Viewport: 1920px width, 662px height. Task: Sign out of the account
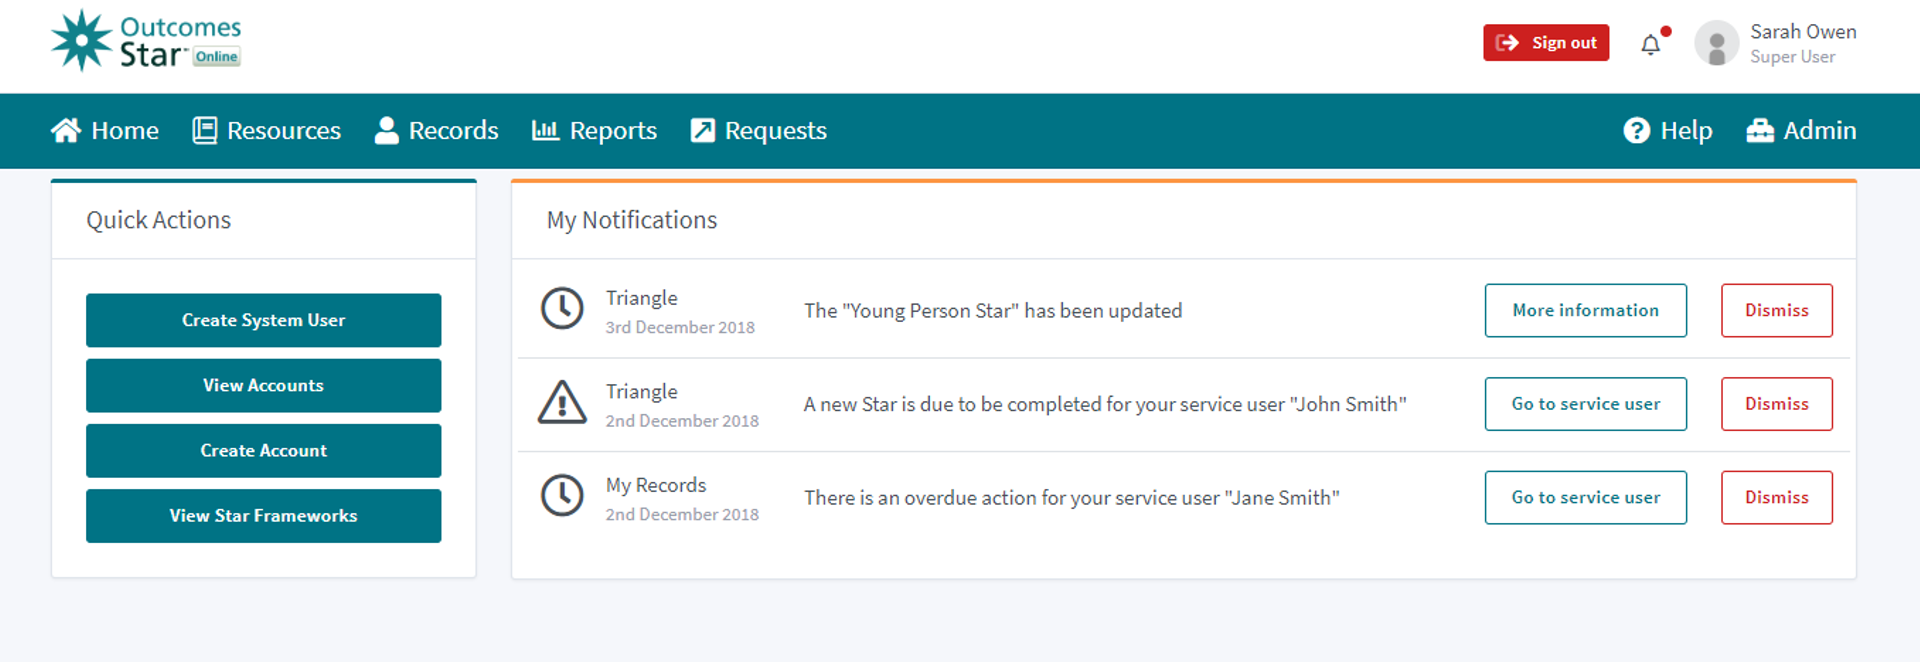click(x=1546, y=43)
